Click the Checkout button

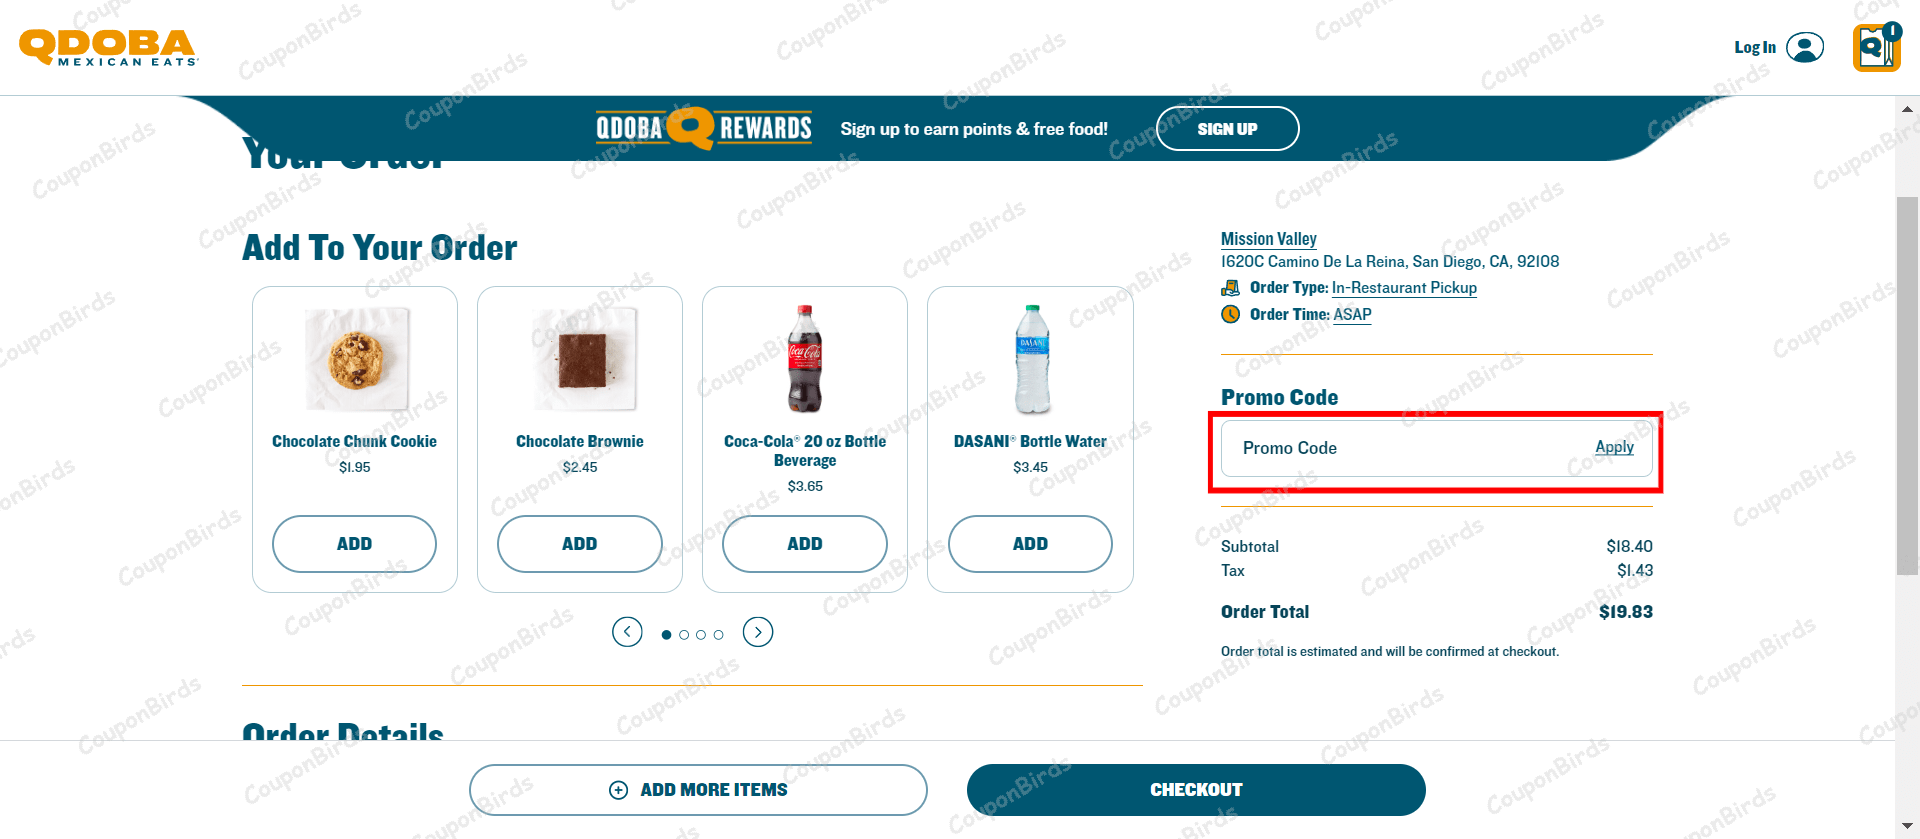click(1196, 790)
